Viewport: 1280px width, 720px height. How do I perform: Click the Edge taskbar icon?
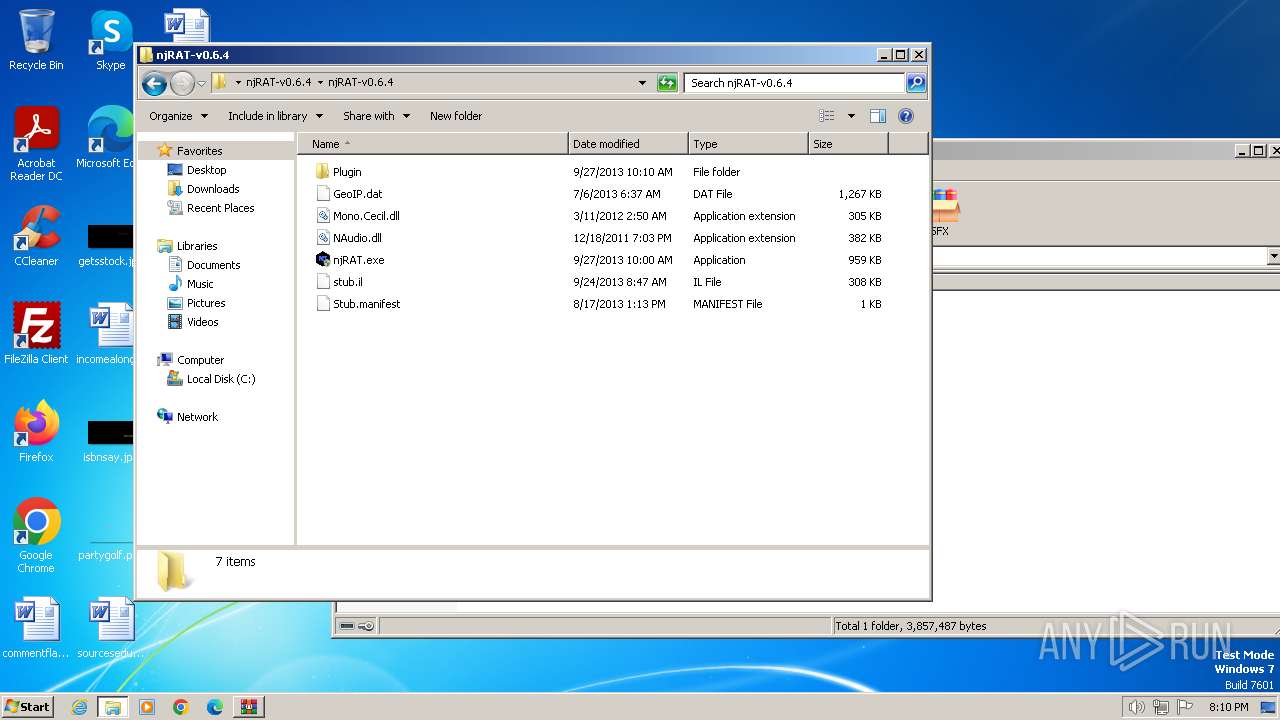(x=215, y=707)
